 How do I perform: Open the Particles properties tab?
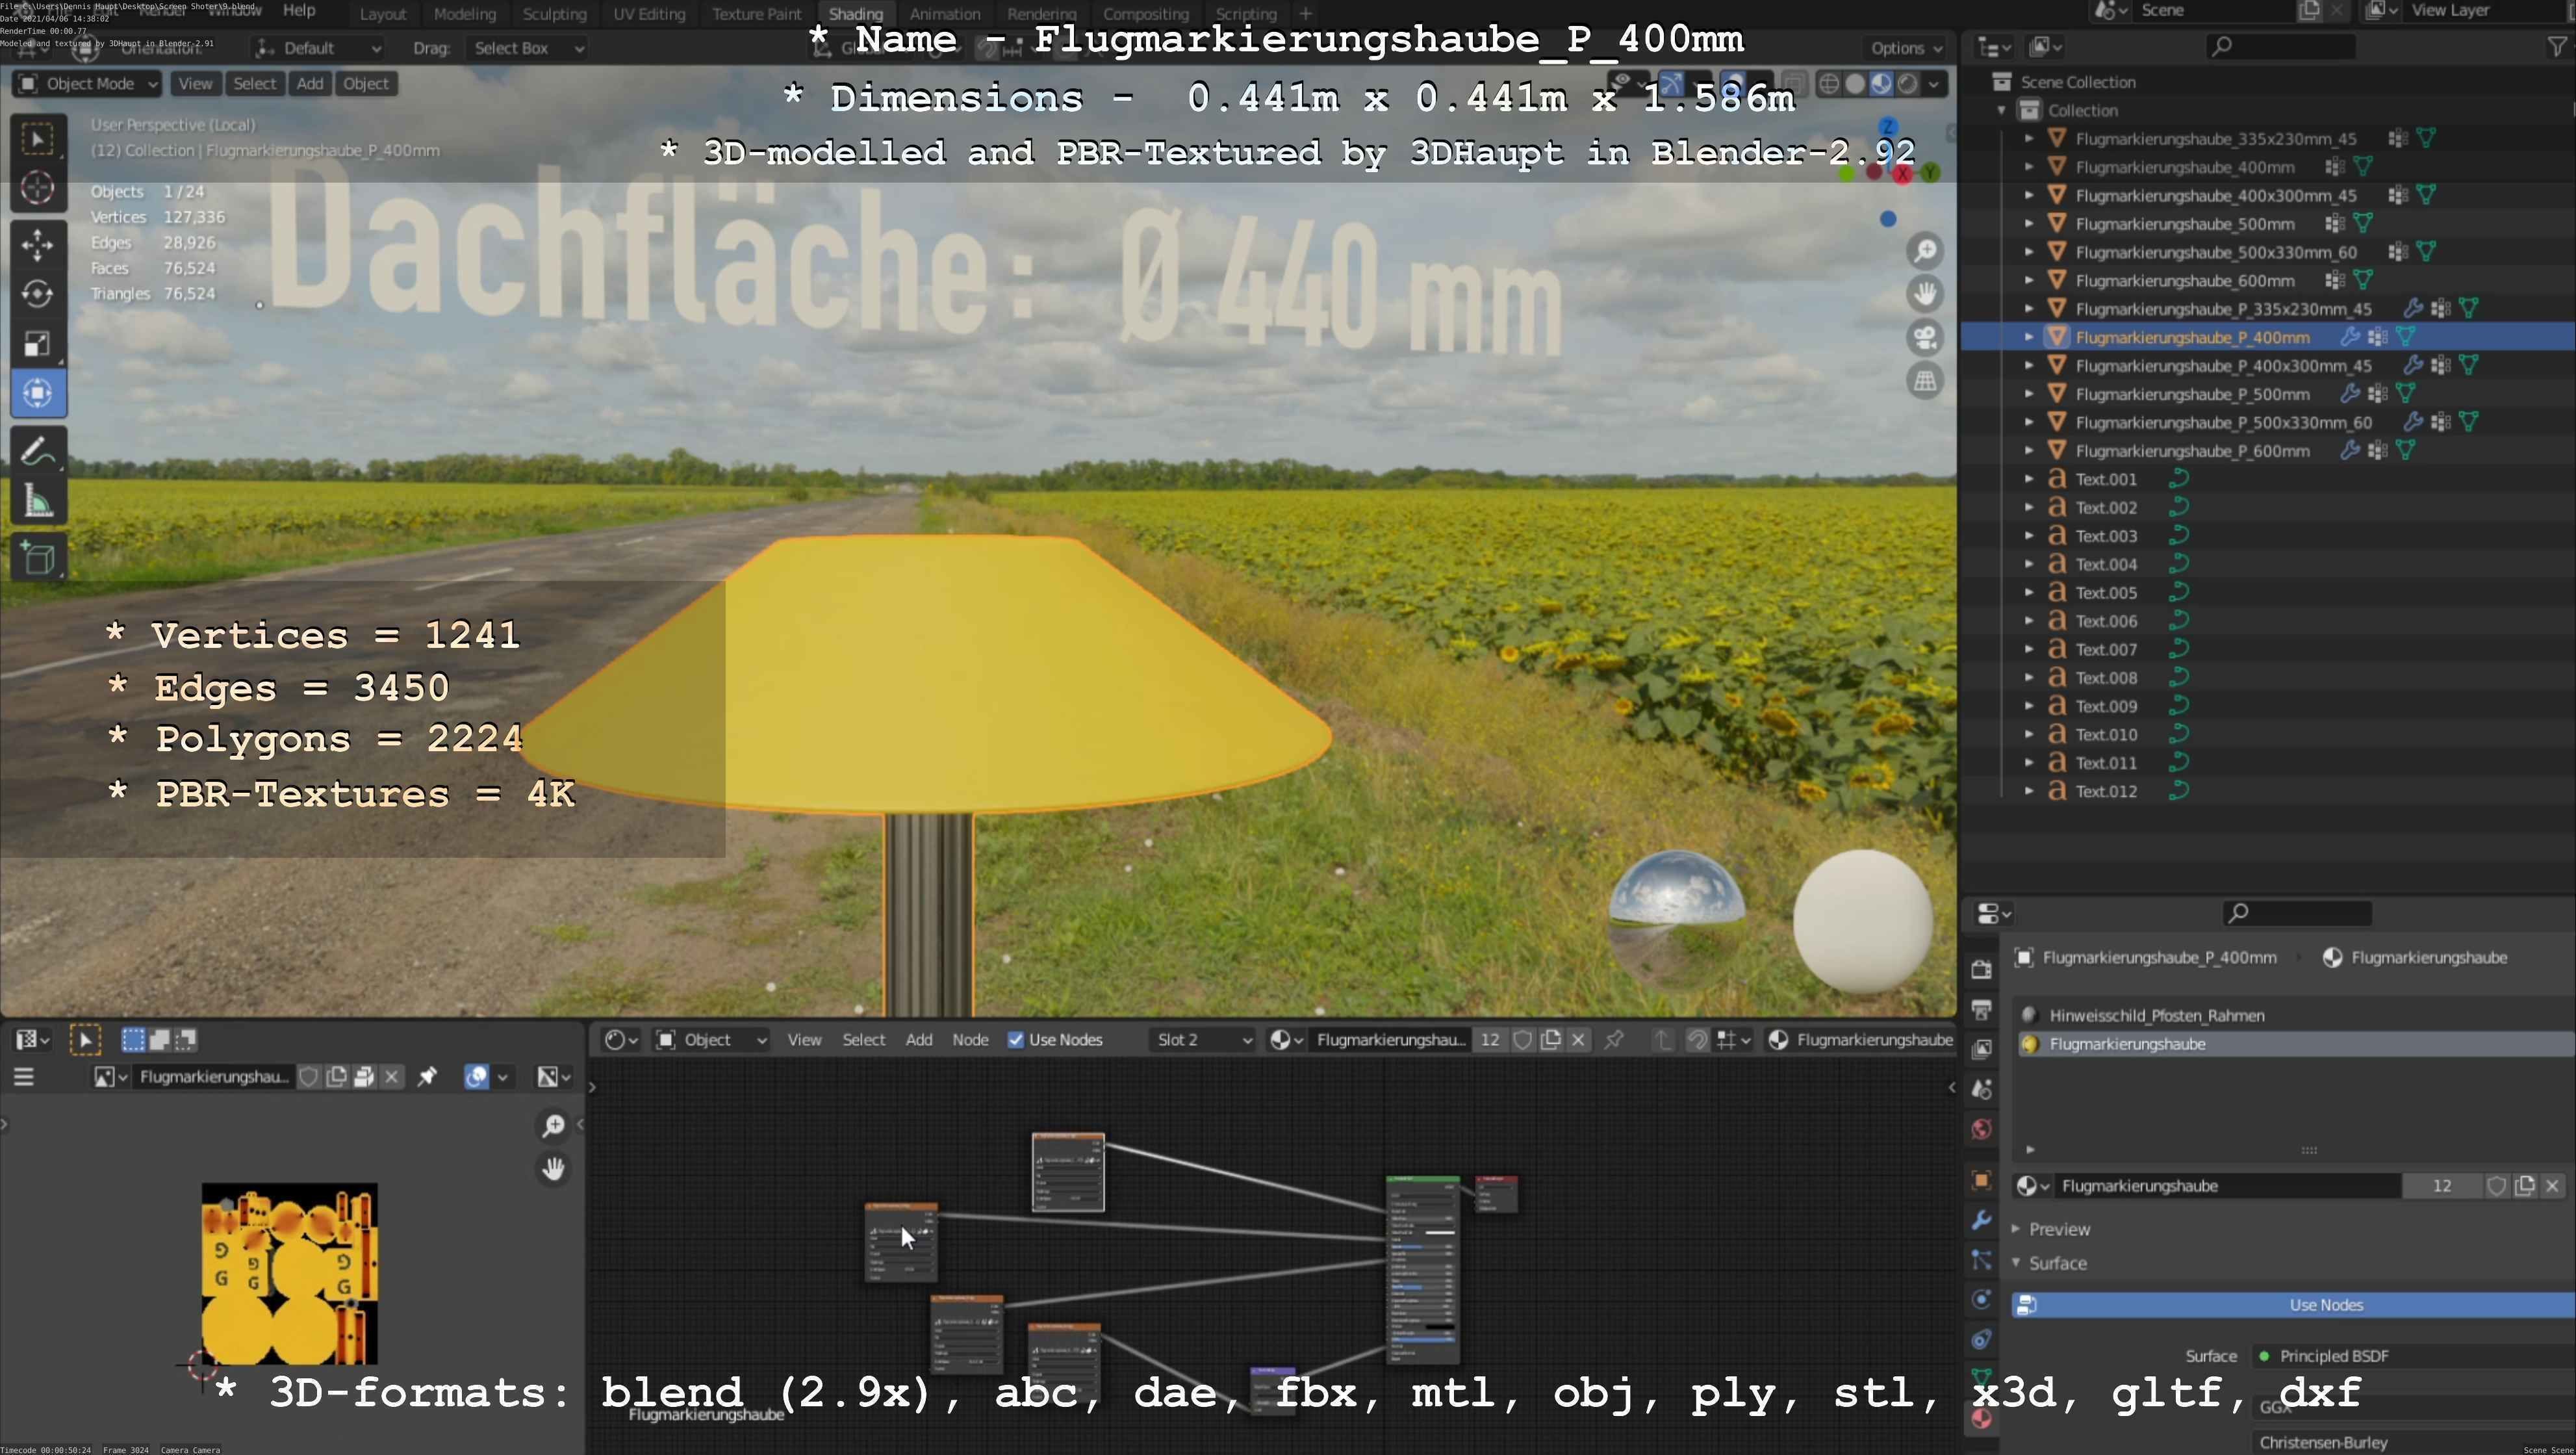coord(1981,1260)
